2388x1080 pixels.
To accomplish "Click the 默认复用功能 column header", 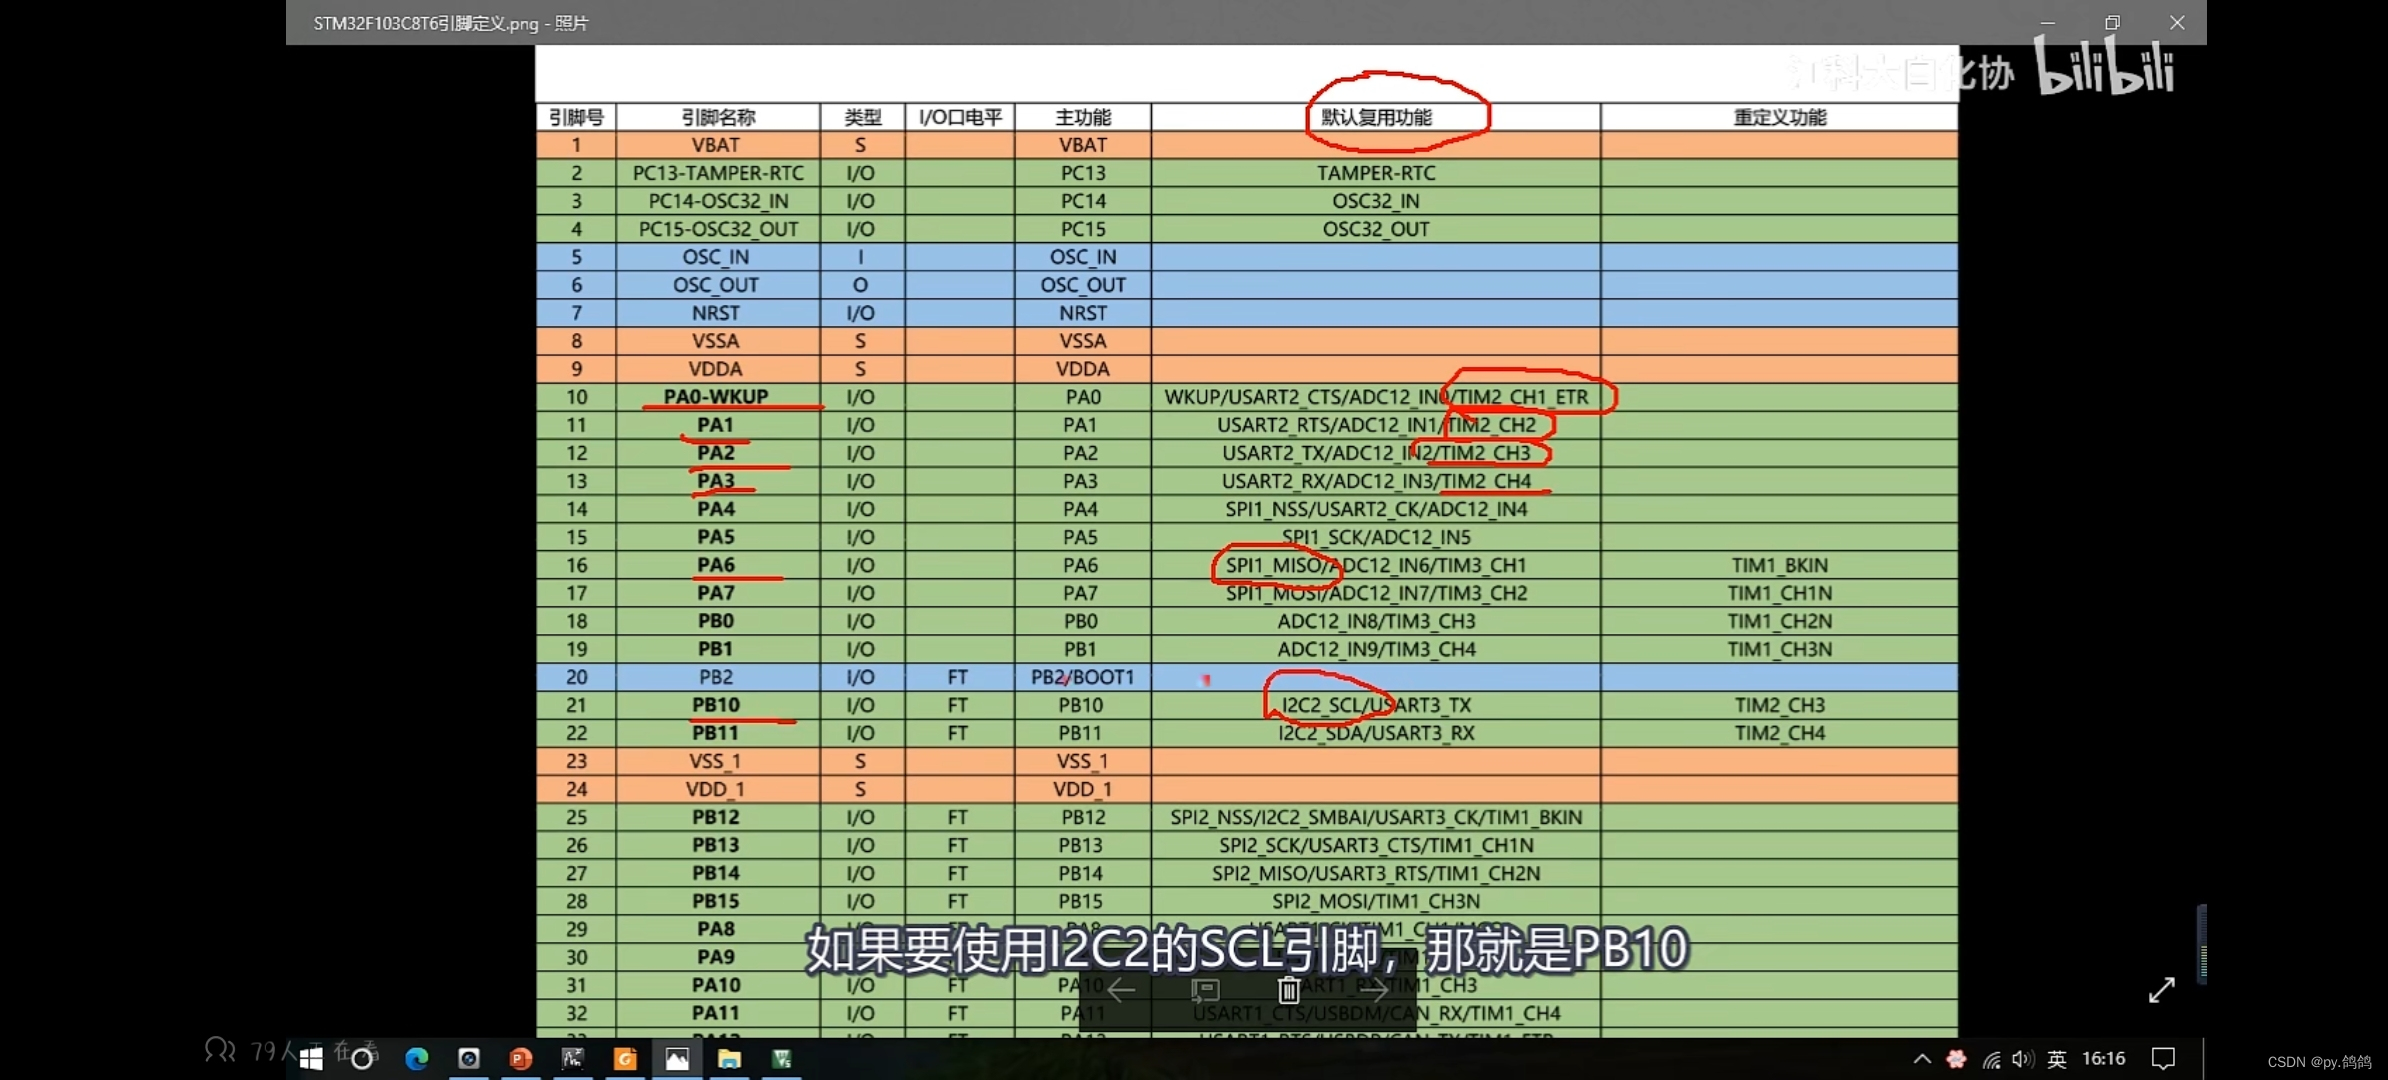I will click(x=1376, y=117).
